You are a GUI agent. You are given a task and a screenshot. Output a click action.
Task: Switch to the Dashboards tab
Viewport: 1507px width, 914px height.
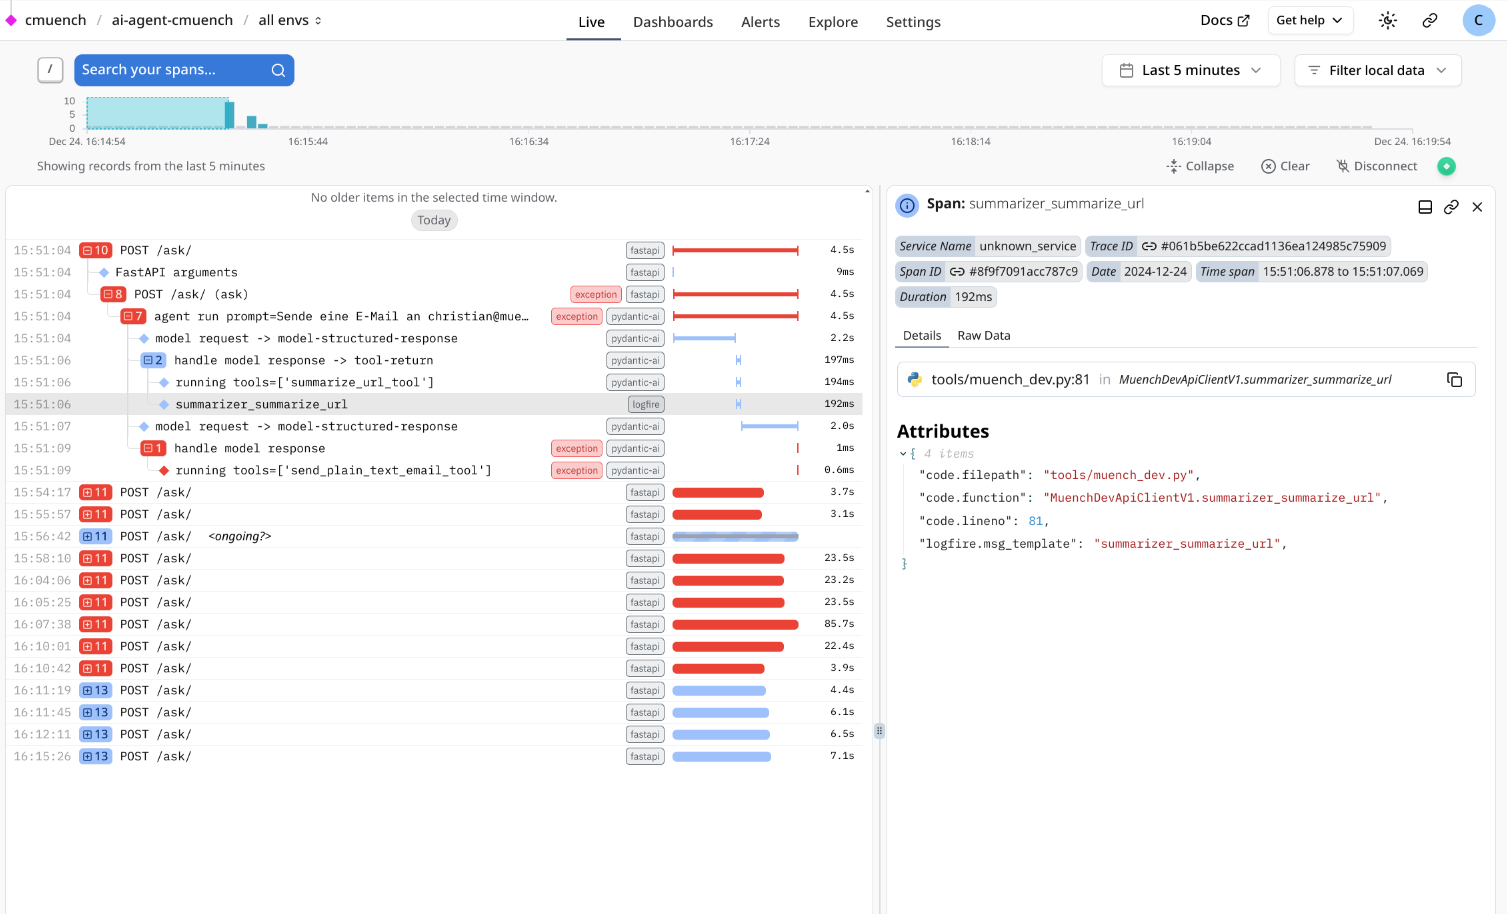point(673,22)
